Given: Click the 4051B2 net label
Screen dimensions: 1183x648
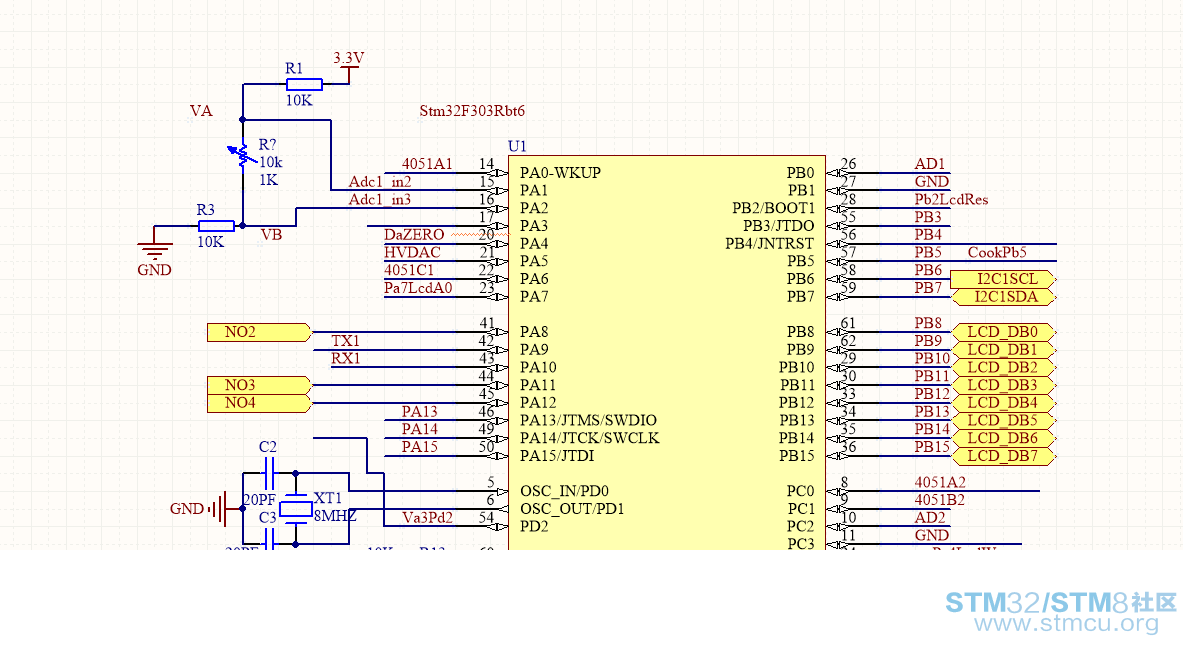Looking at the screenshot, I should [939, 499].
